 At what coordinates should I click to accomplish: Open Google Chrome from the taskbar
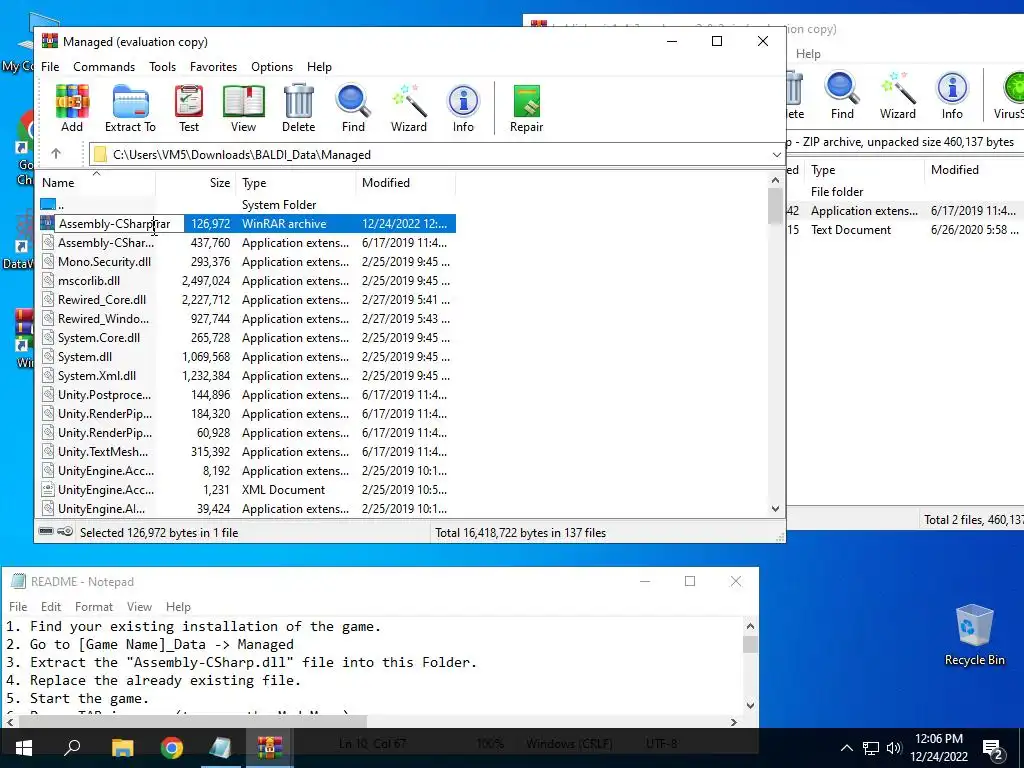172,748
